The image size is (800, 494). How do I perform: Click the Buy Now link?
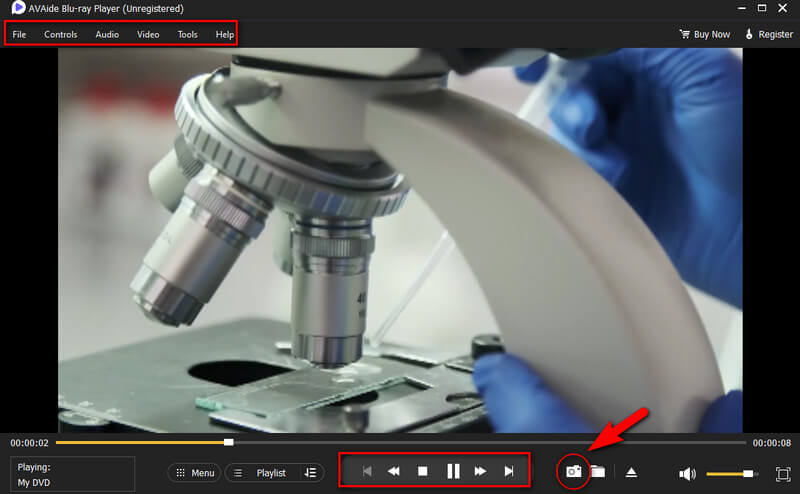coord(711,34)
